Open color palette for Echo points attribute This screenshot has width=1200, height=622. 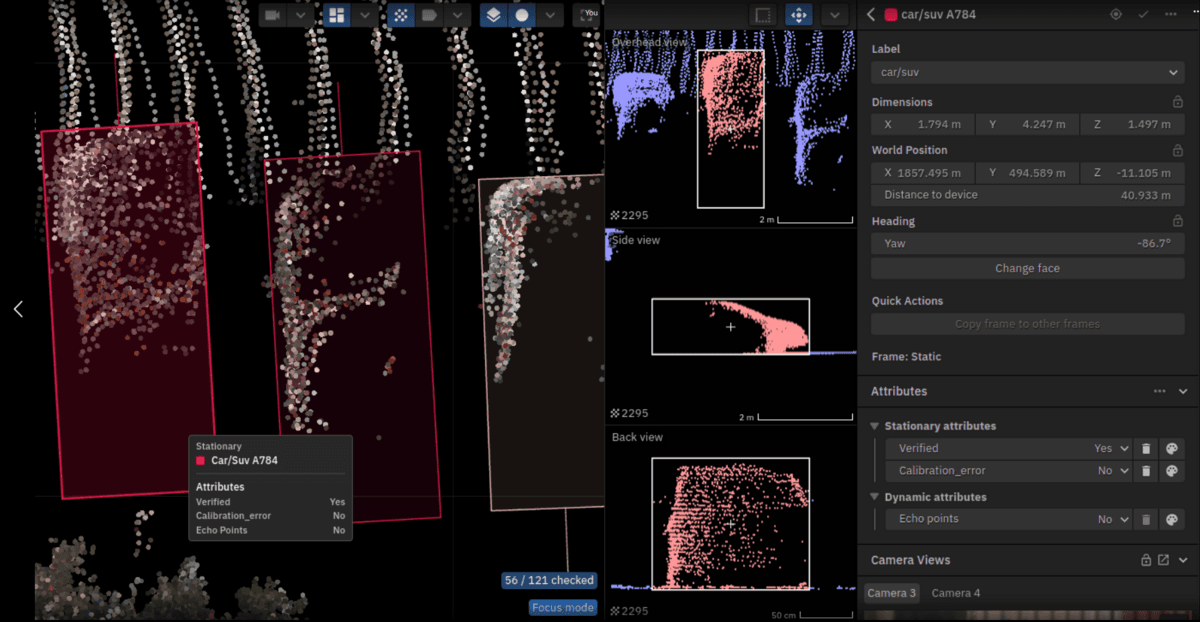pyautogui.click(x=1173, y=519)
